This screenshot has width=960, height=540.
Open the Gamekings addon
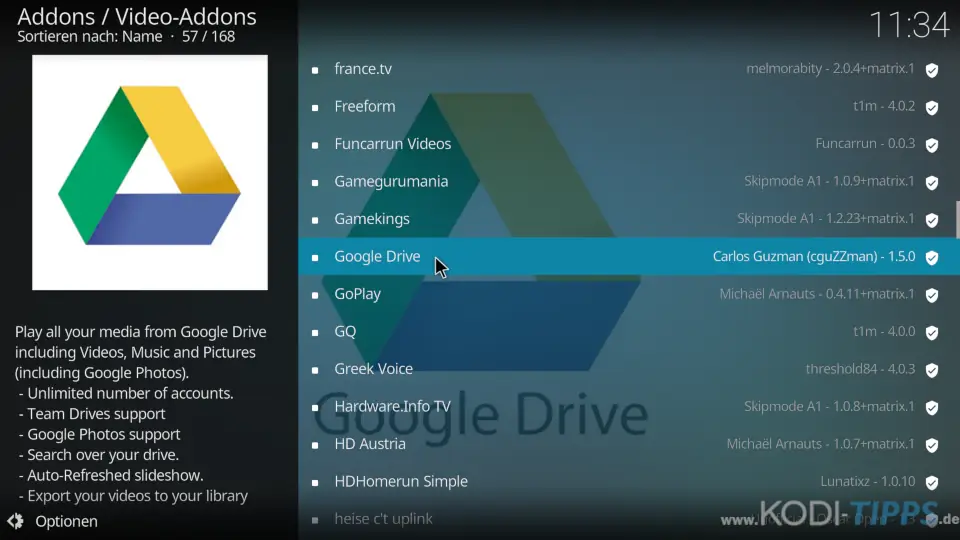[629, 219]
